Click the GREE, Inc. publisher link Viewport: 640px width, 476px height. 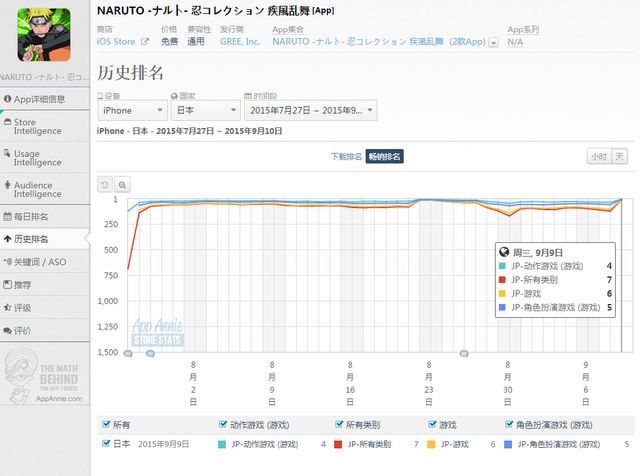coord(238,42)
